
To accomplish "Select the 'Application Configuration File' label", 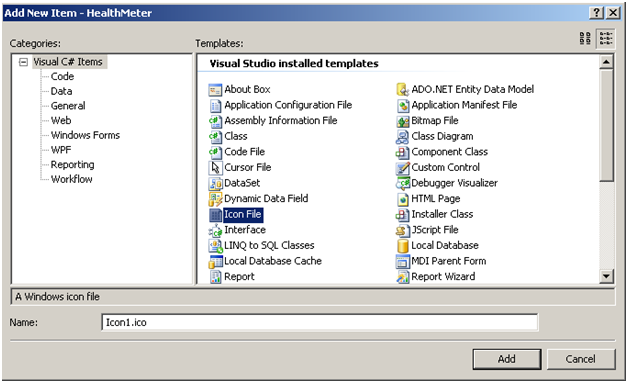I will (x=288, y=105).
